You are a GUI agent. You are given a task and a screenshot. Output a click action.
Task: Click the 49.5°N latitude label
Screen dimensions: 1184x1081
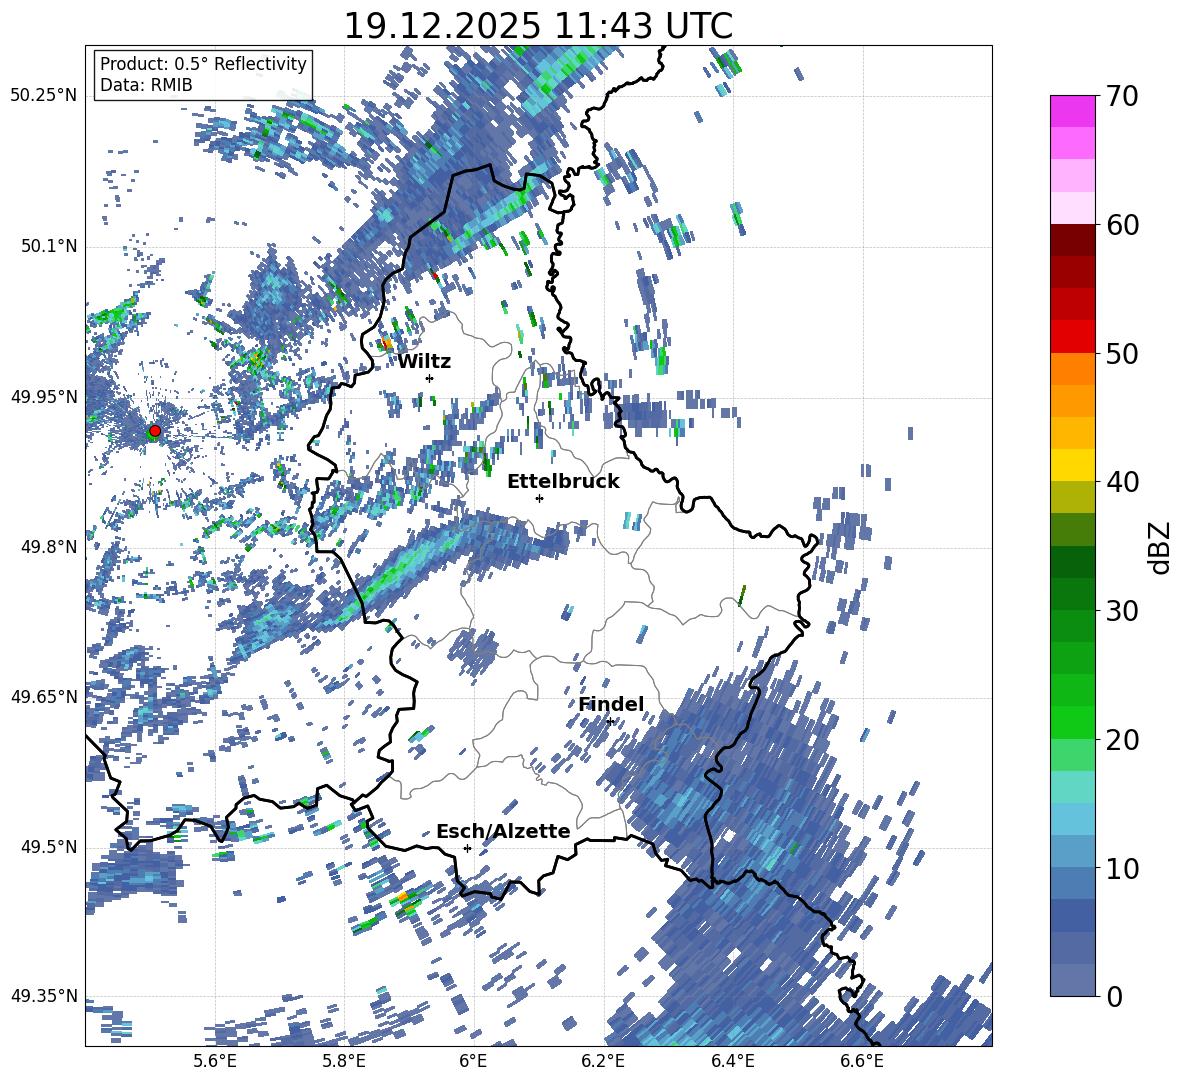[48, 847]
